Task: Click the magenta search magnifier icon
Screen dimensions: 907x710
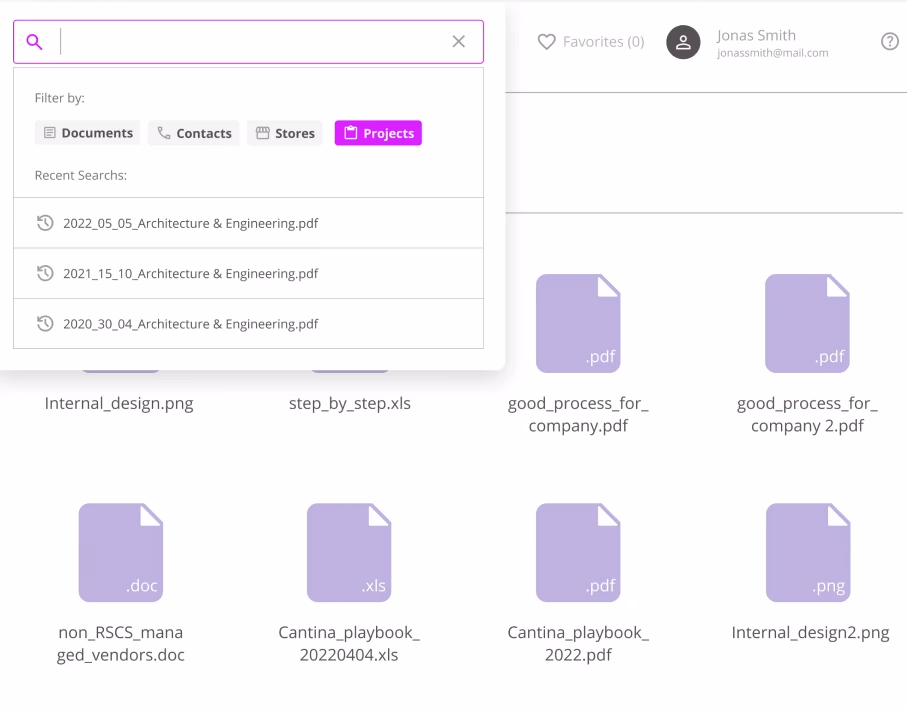Action: (x=34, y=42)
